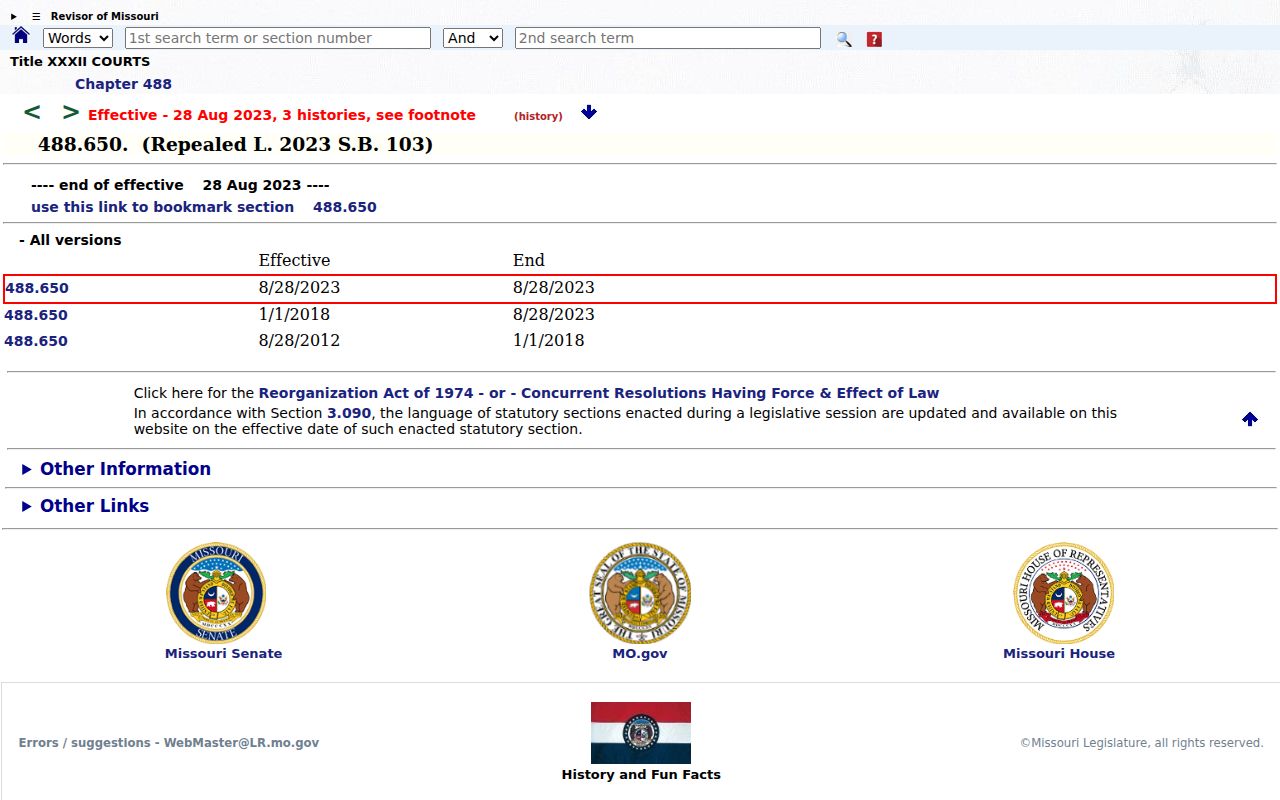Focus the 1st search term field
The width and height of the screenshot is (1280, 800).
click(278, 38)
